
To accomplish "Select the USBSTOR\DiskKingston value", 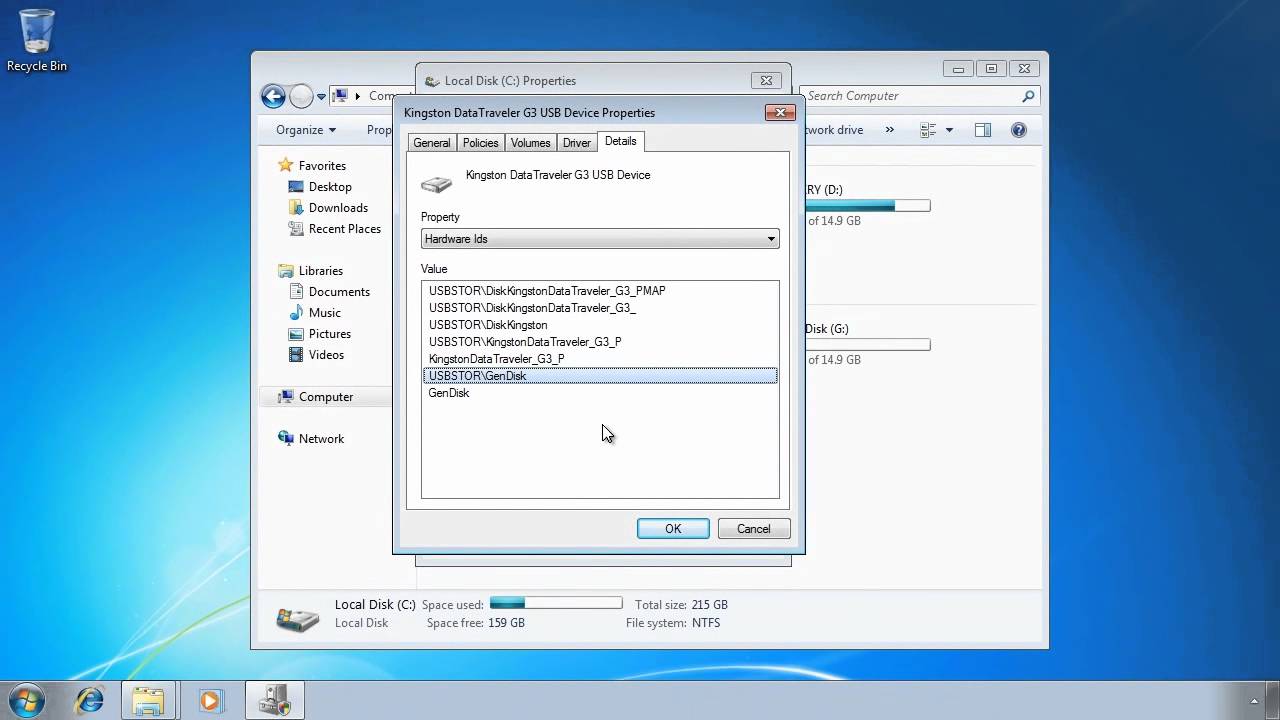I will [600, 325].
